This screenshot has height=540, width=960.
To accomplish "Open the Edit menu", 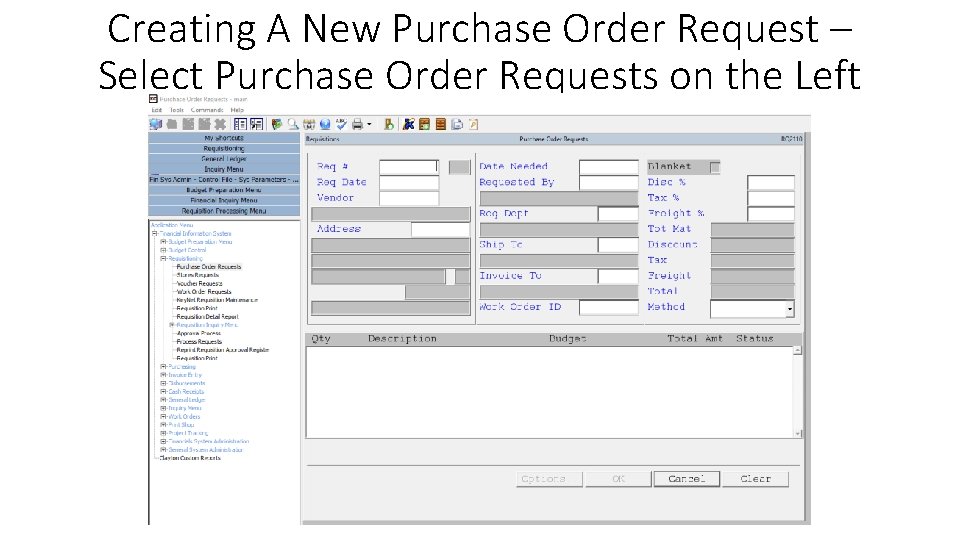I will click(157, 110).
